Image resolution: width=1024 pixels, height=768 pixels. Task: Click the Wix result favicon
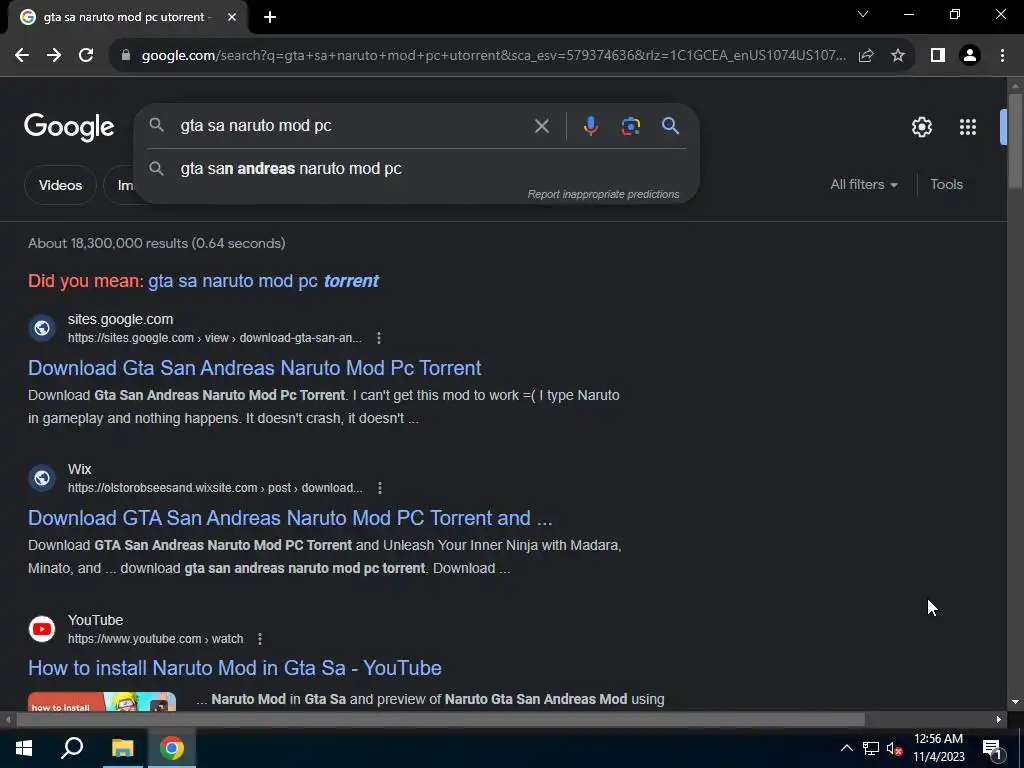click(42, 478)
